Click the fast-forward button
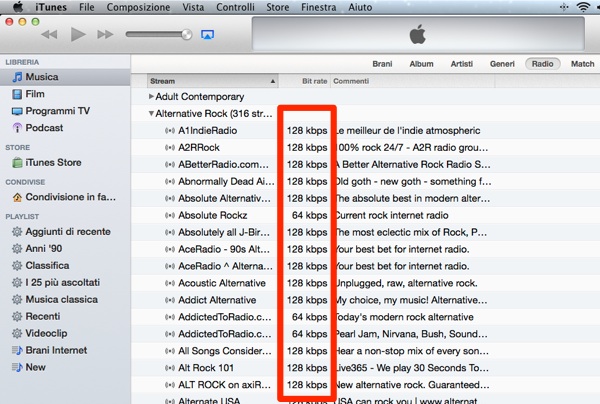 105,34
